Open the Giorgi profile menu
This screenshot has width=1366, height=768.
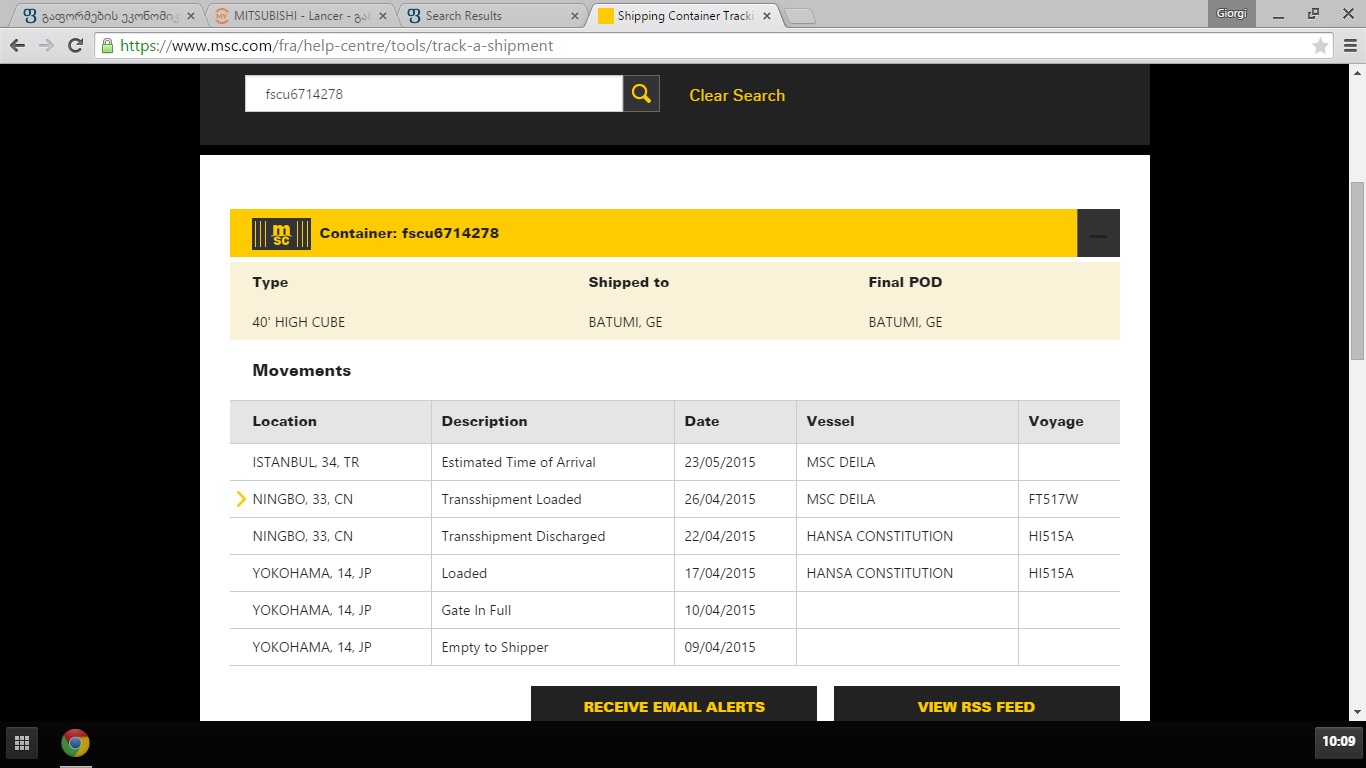(1231, 13)
